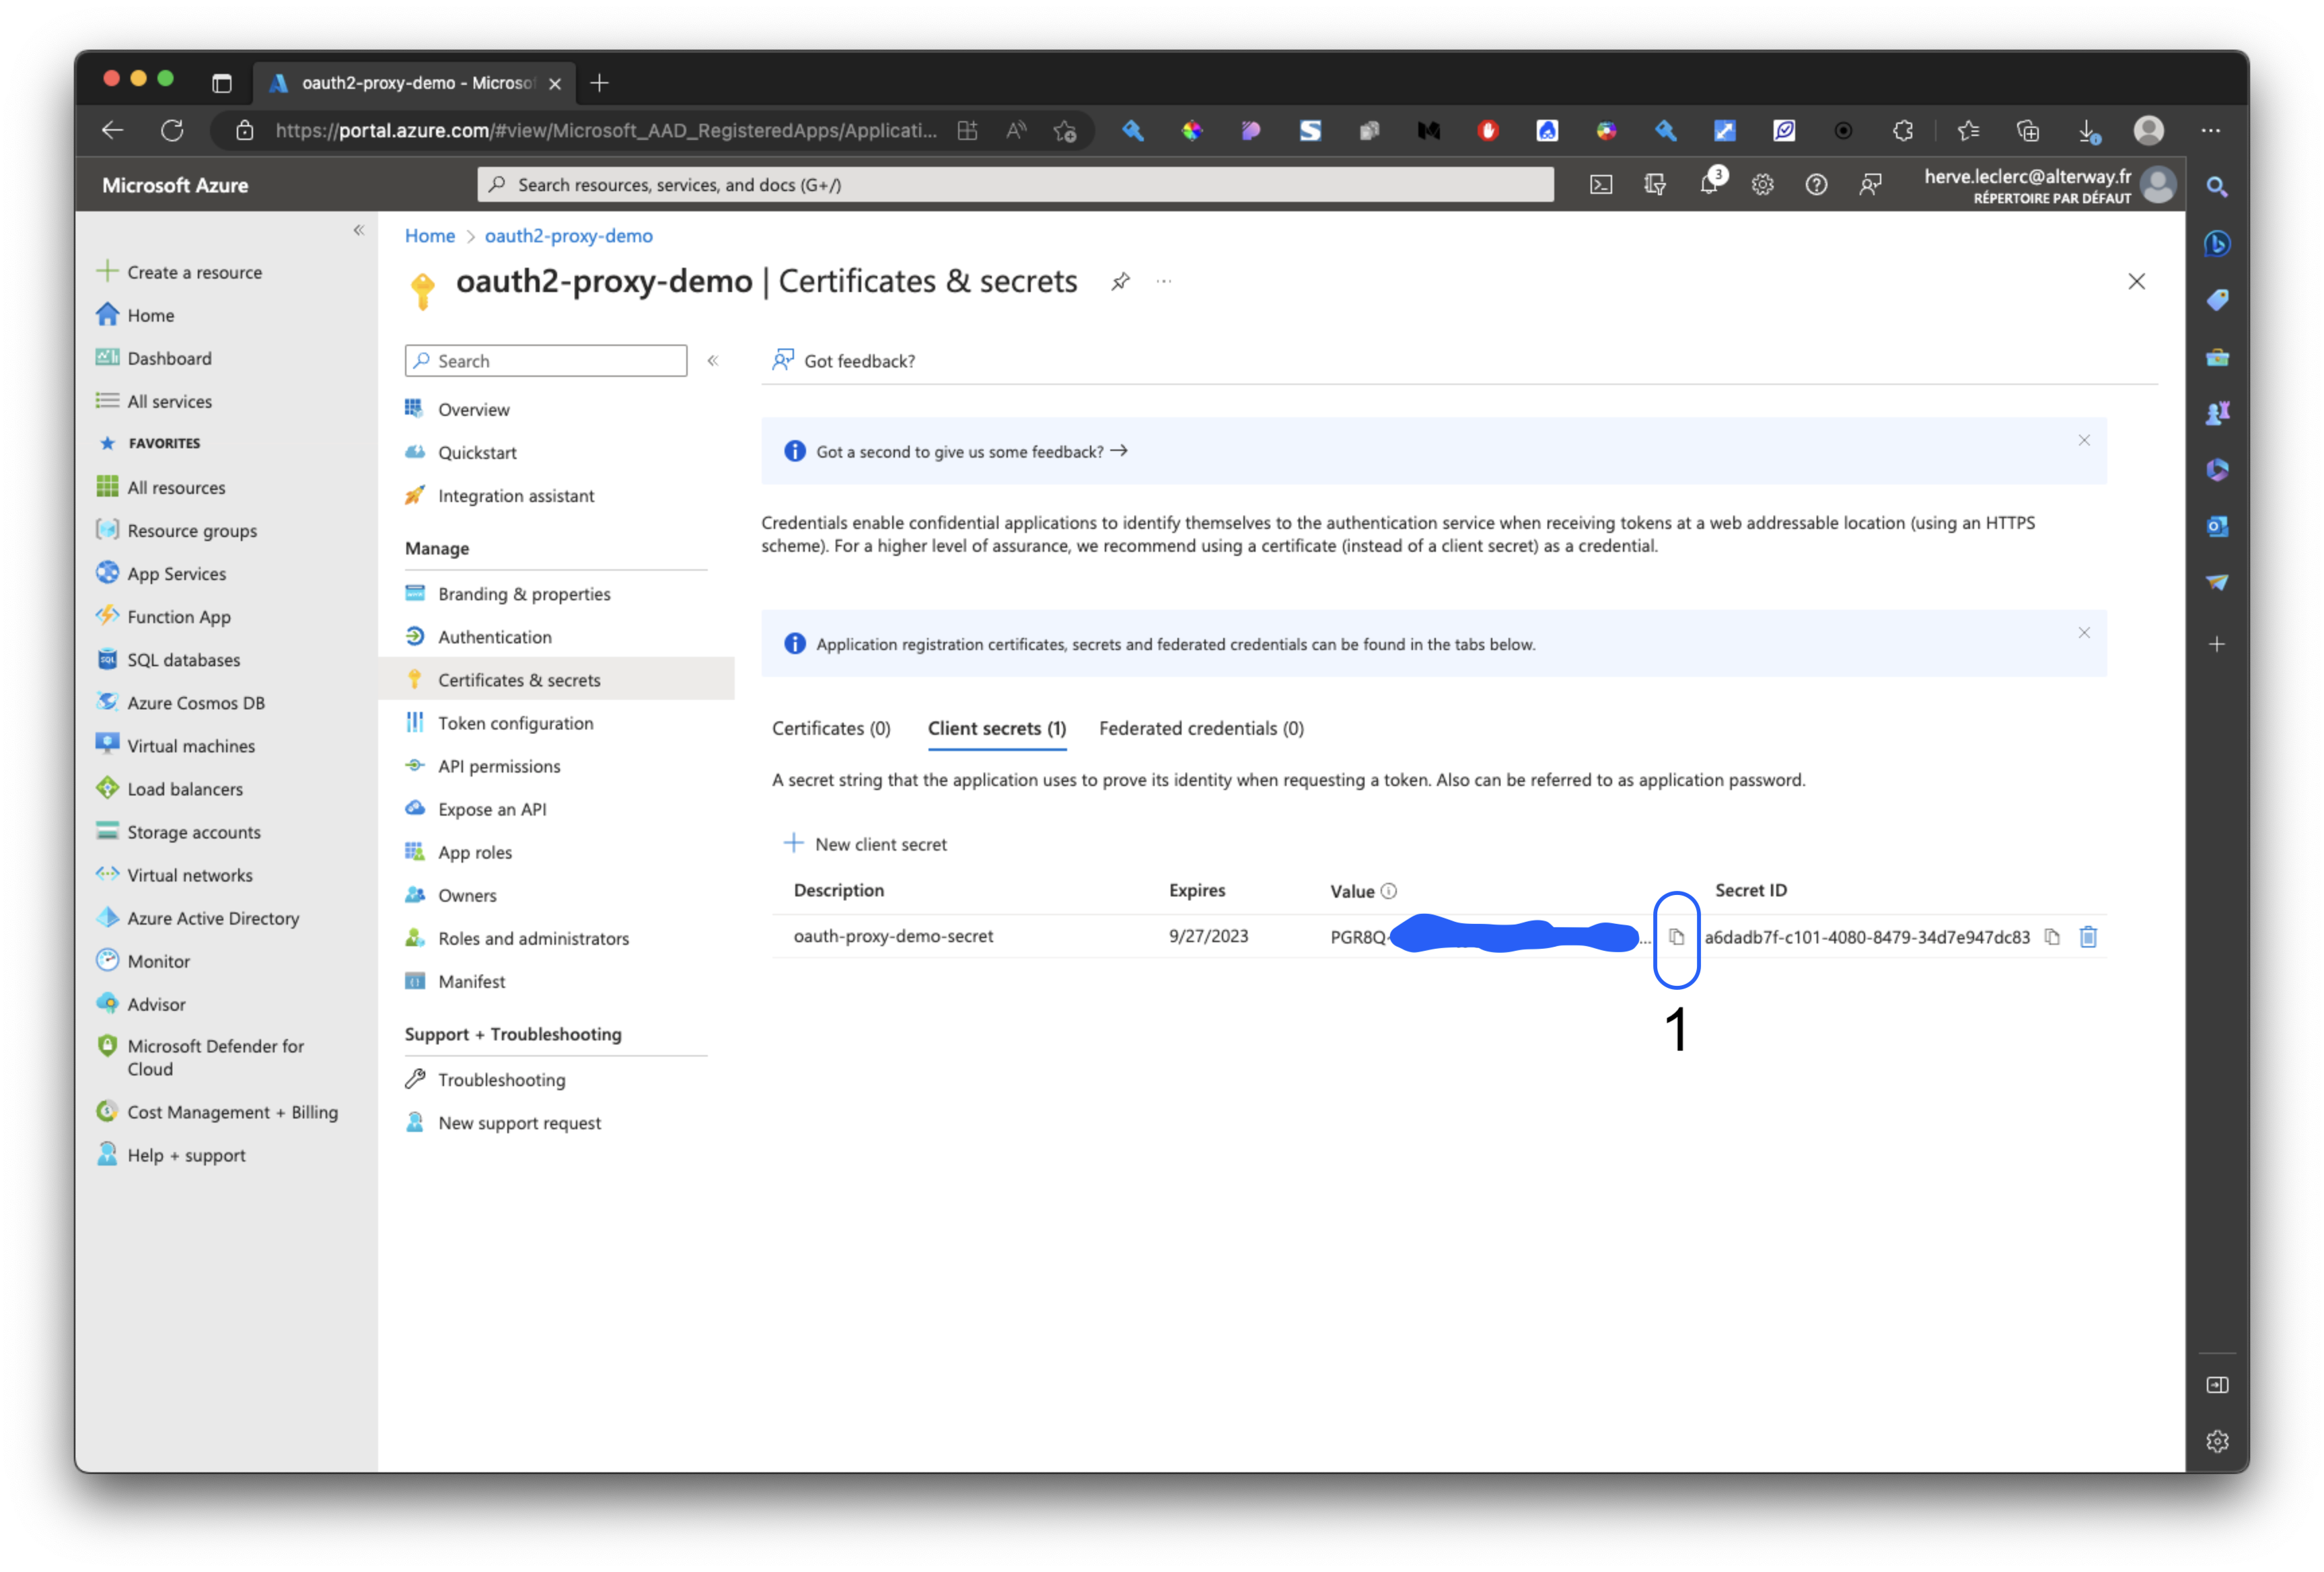Image resolution: width=2324 pixels, height=1572 pixels.
Task: Open the help question mark icon
Action: tap(1816, 185)
